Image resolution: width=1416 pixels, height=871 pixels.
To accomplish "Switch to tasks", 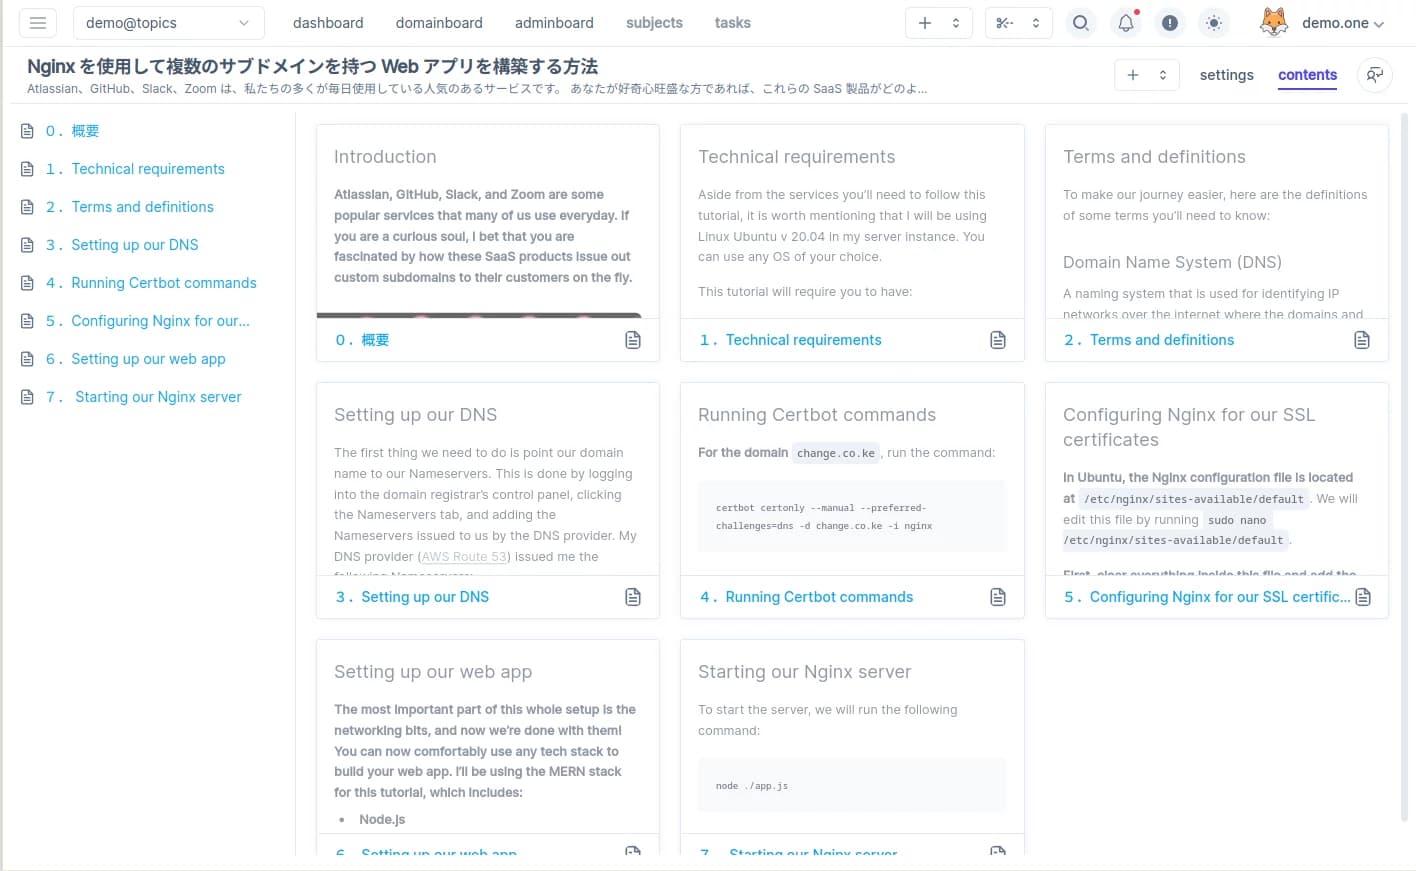I will (732, 23).
